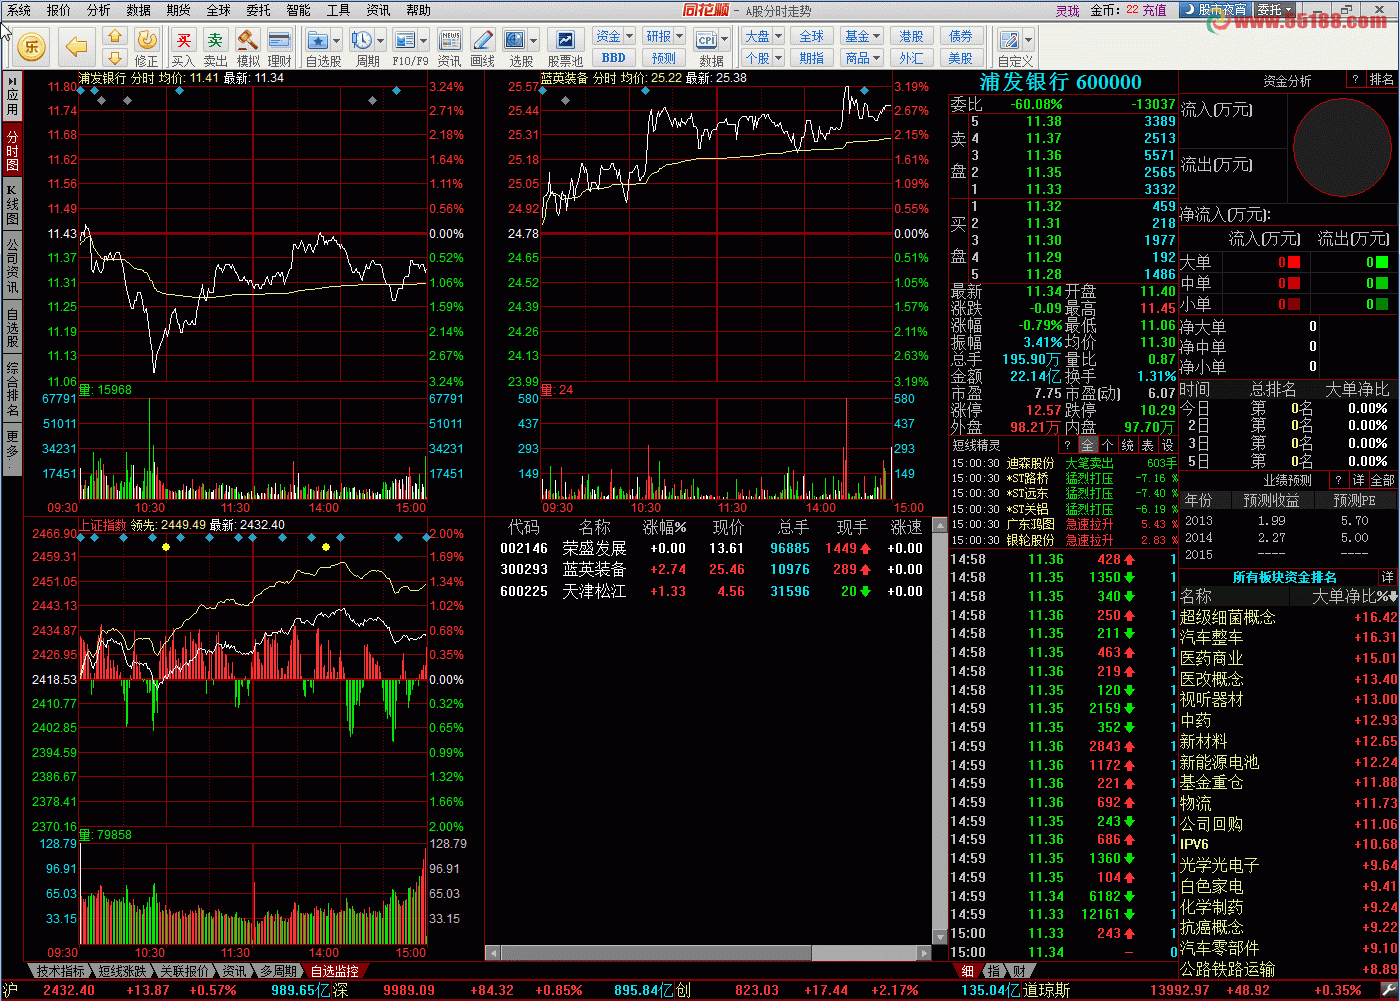Image resolution: width=1400 pixels, height=1001 pixels.
Task: Click the 周期 clock icon
Action: (x=361, y=40)
